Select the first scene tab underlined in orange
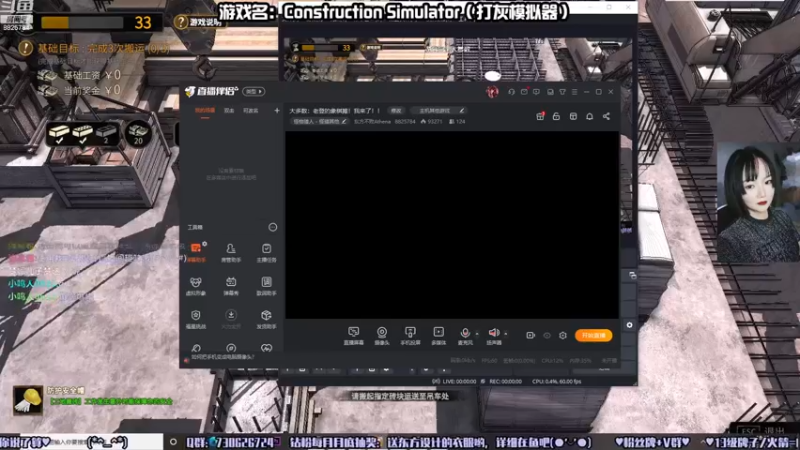The image size is (800, 450). [x=205, y=111]
